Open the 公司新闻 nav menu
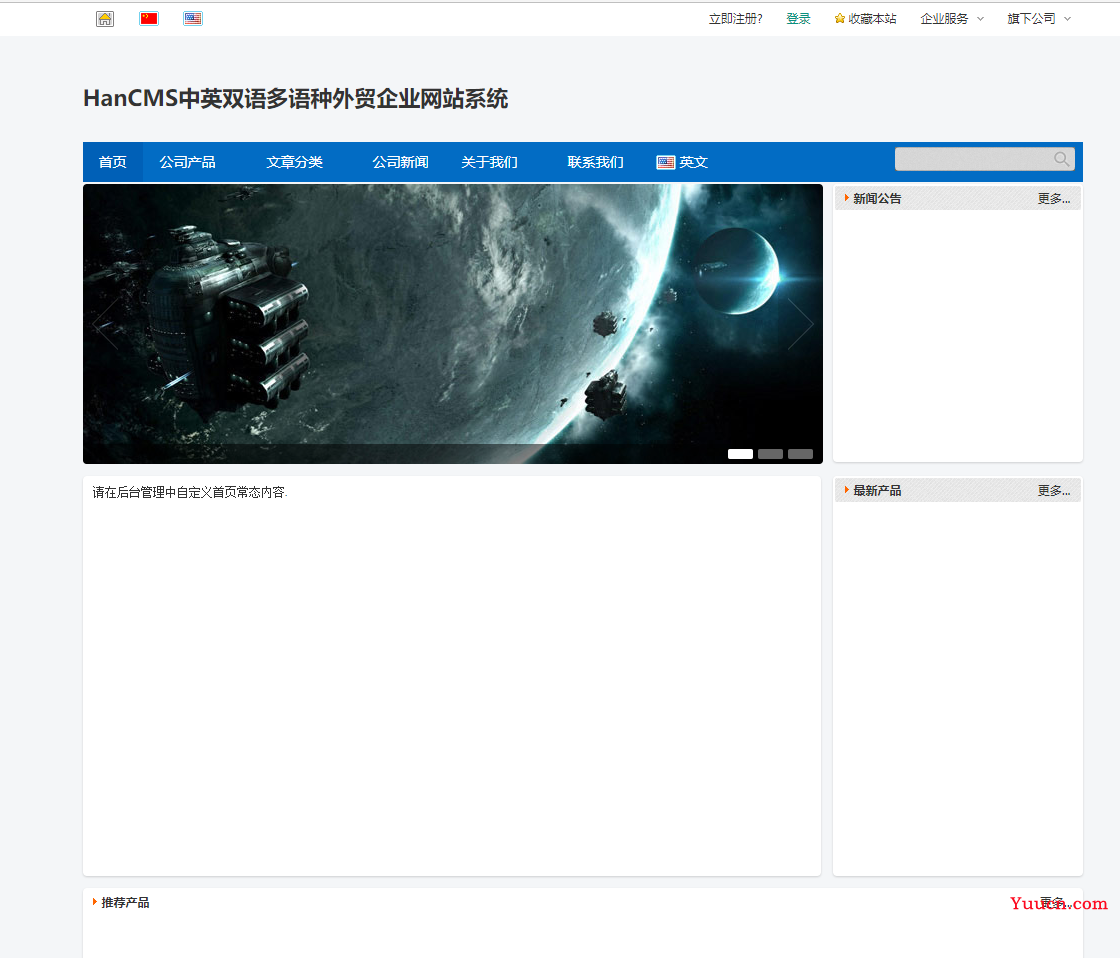1120x958 pixels. [x=400, y=162]
